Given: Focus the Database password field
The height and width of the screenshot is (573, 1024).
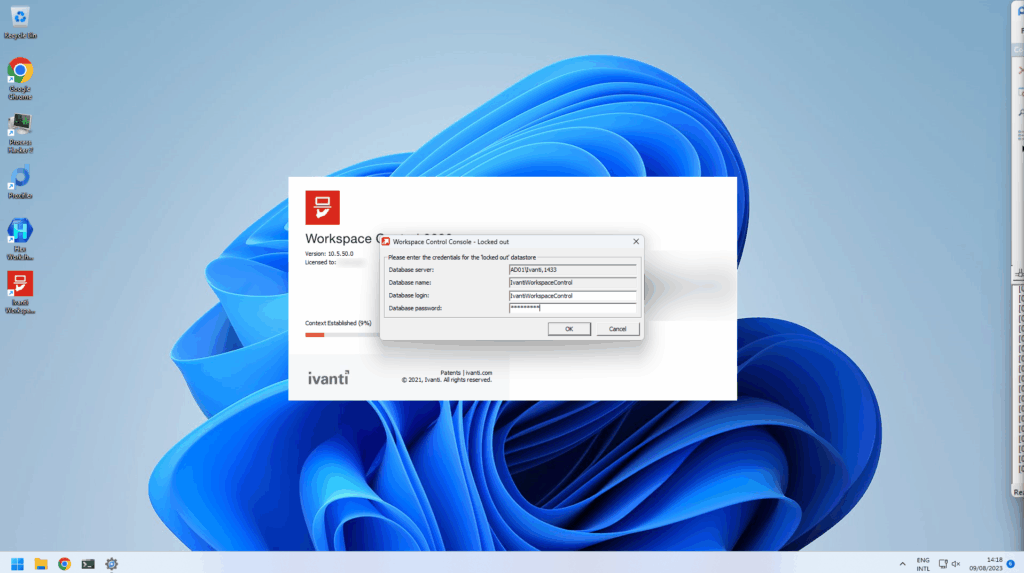Looking at the screenshot, I should click(572, 308).
